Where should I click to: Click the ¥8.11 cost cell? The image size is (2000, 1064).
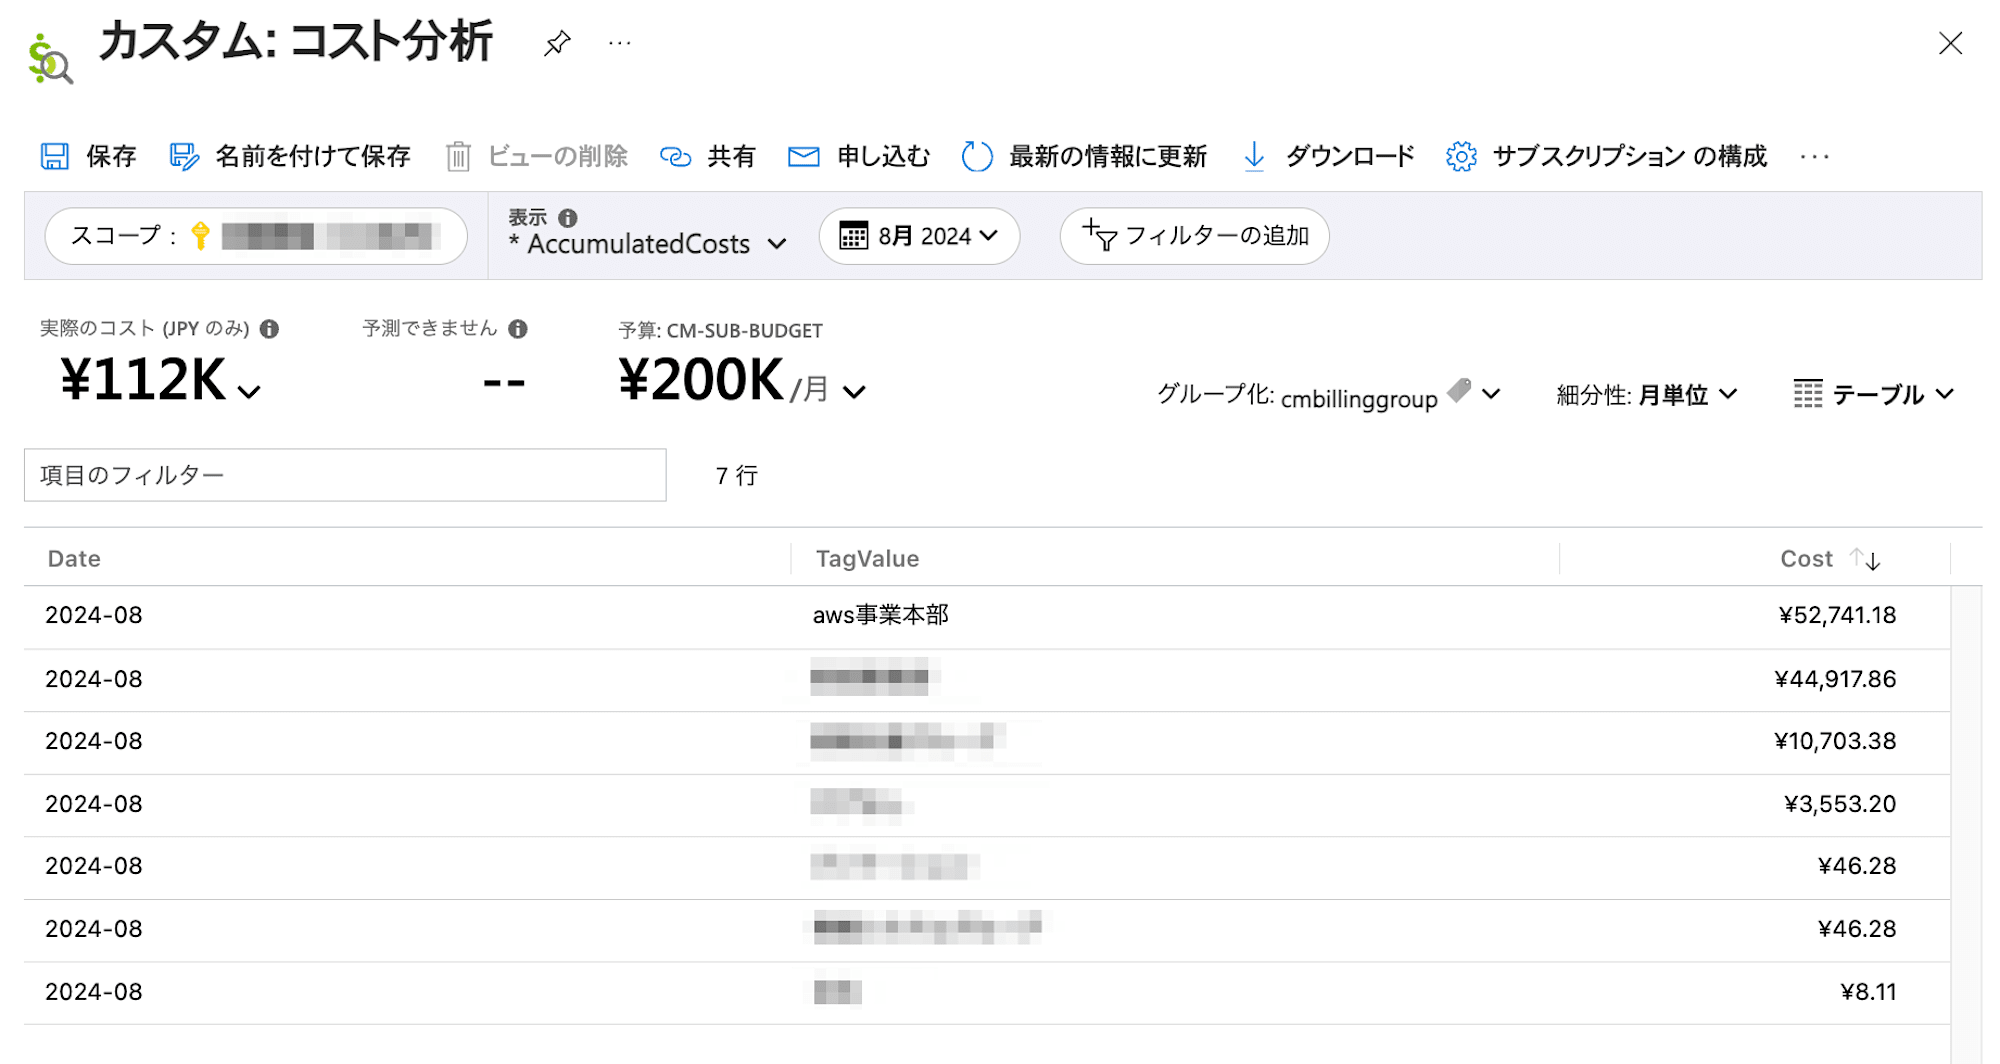(x=1868, y=992)
